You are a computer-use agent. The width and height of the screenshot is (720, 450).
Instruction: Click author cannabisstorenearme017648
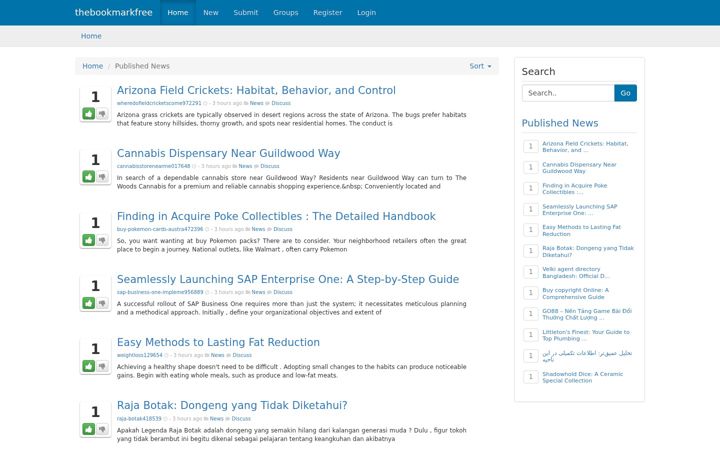(x=153, y=166)
